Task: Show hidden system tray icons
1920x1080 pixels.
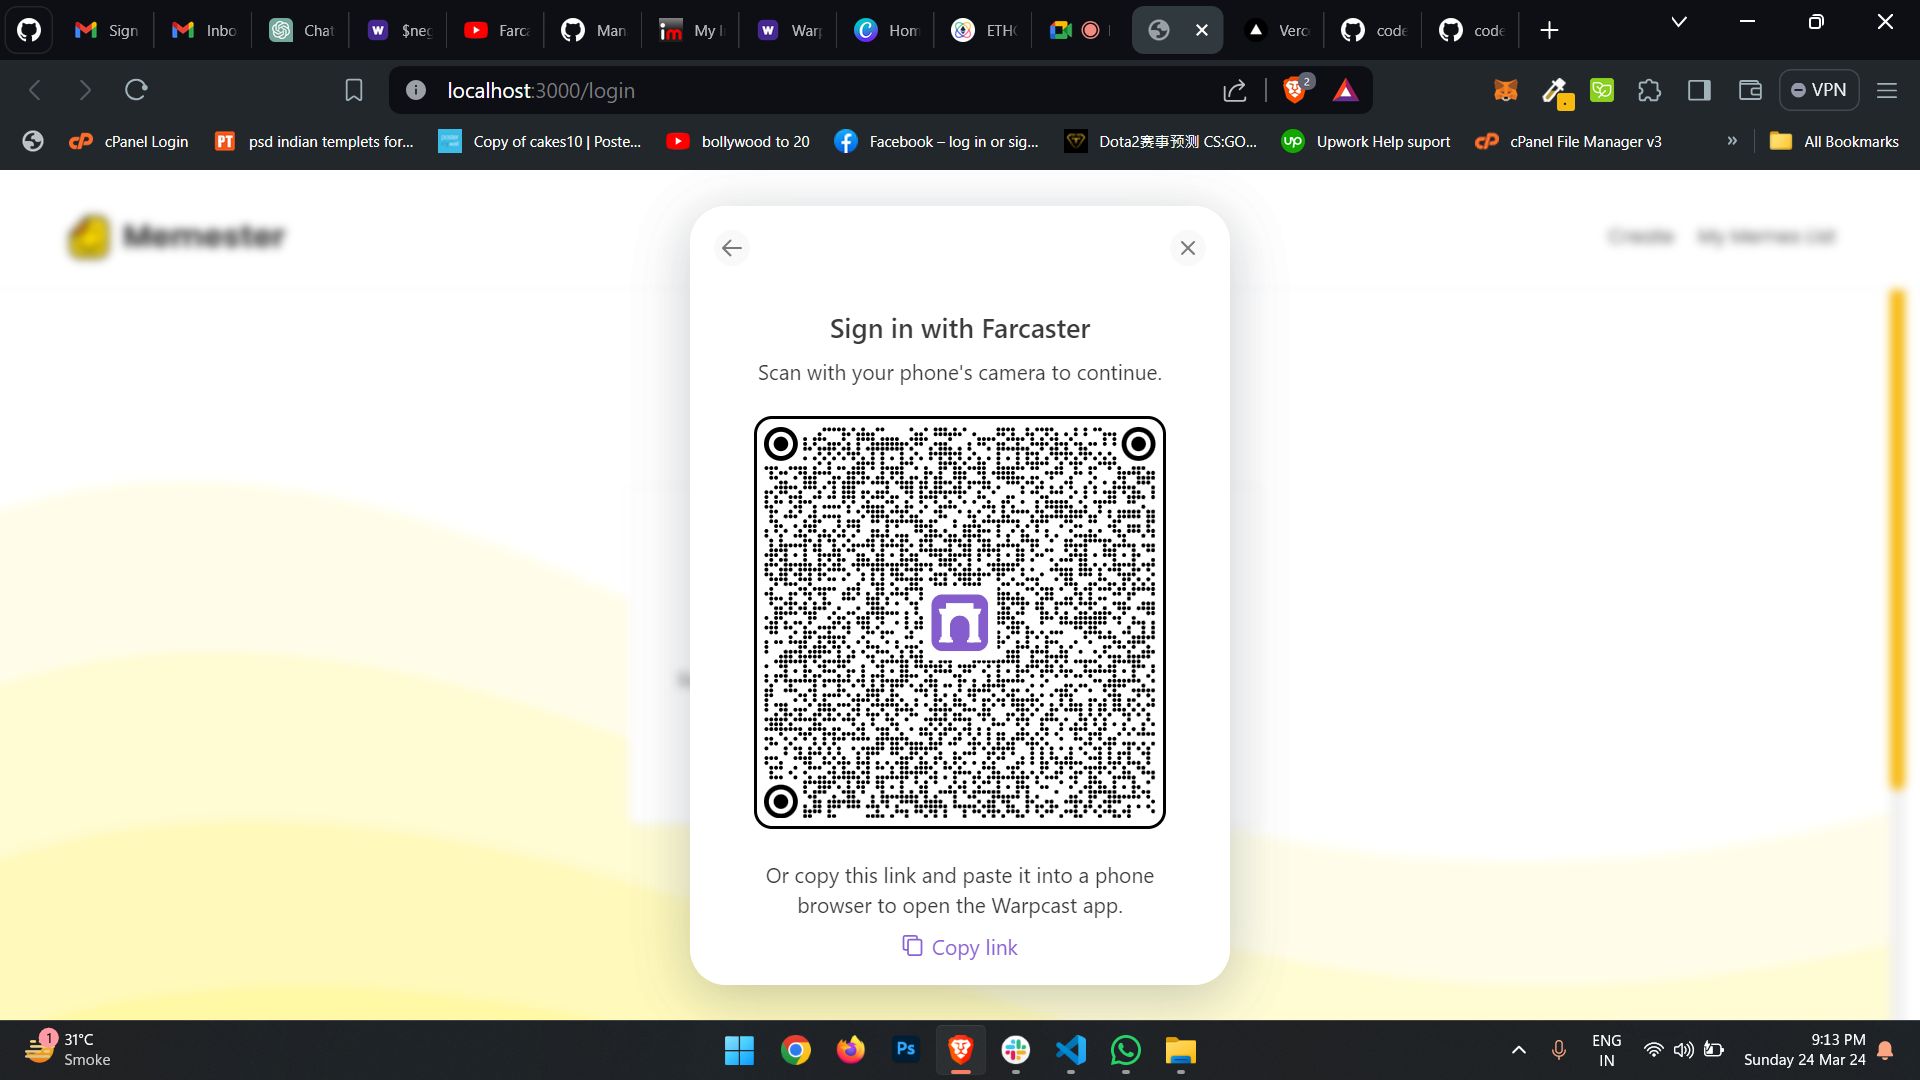Action: (1518, 1050)
